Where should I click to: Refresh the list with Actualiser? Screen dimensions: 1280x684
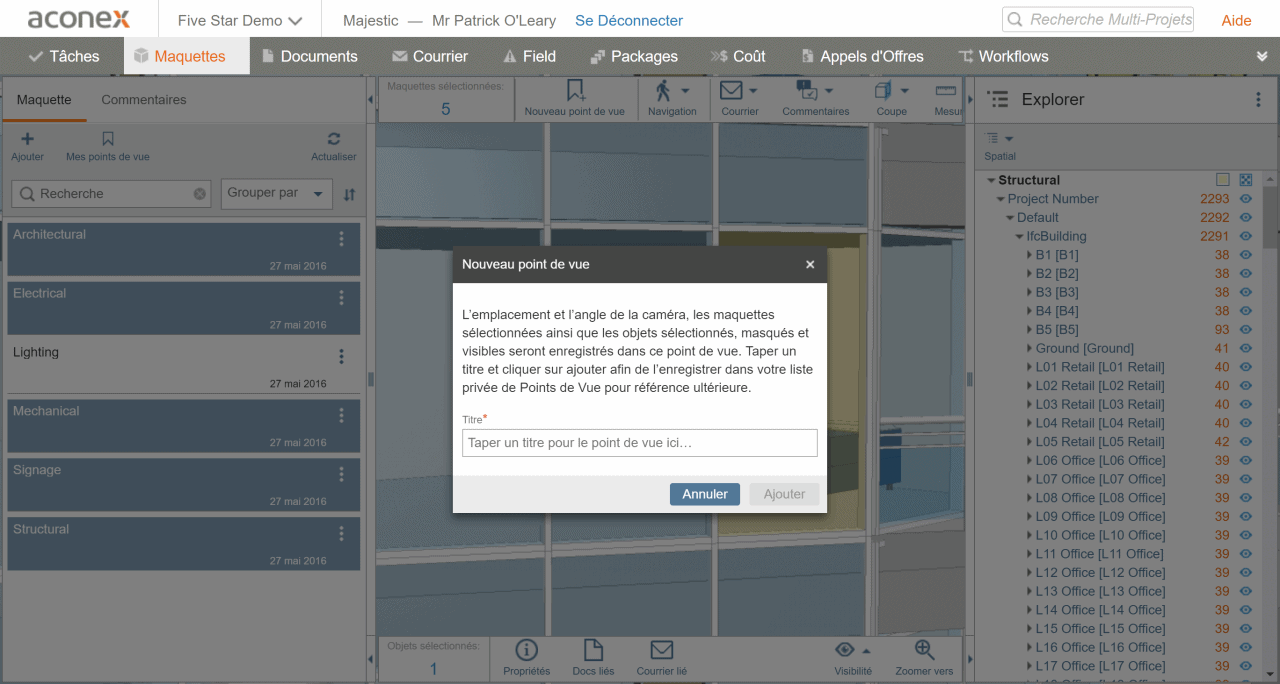pos(334,146)
